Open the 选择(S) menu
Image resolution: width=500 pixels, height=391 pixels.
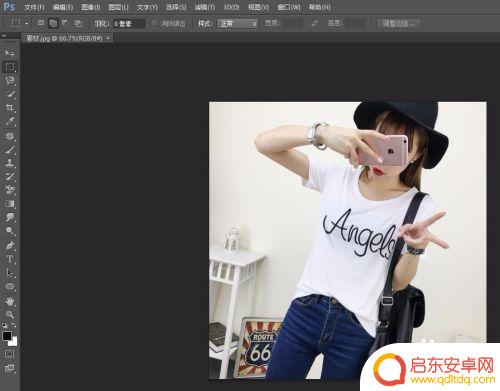coord(176,7)
